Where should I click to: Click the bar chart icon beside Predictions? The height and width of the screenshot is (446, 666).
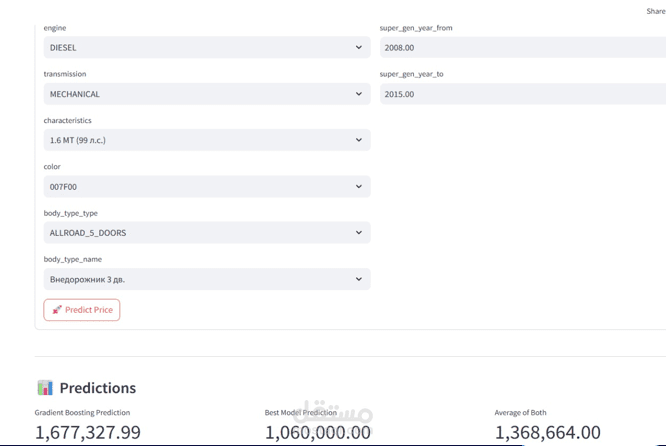click(x=45, y=388)
